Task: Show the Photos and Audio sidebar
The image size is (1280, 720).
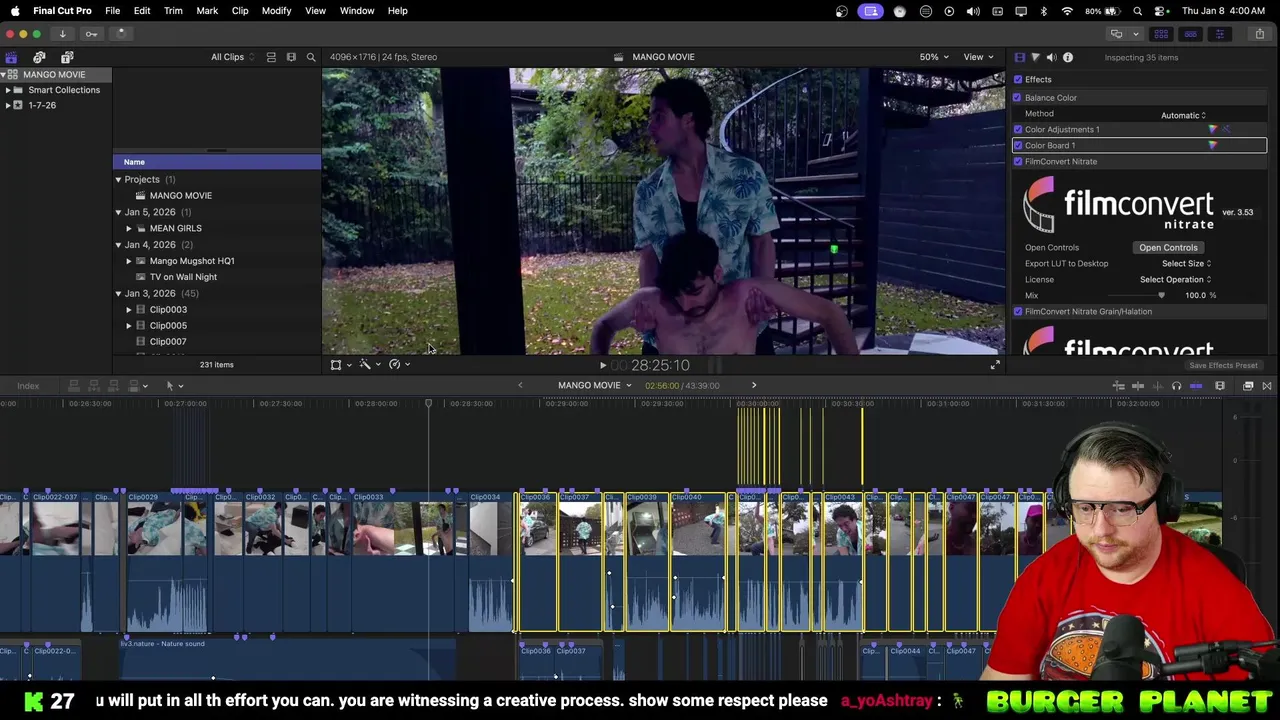Action: (39, 57)
